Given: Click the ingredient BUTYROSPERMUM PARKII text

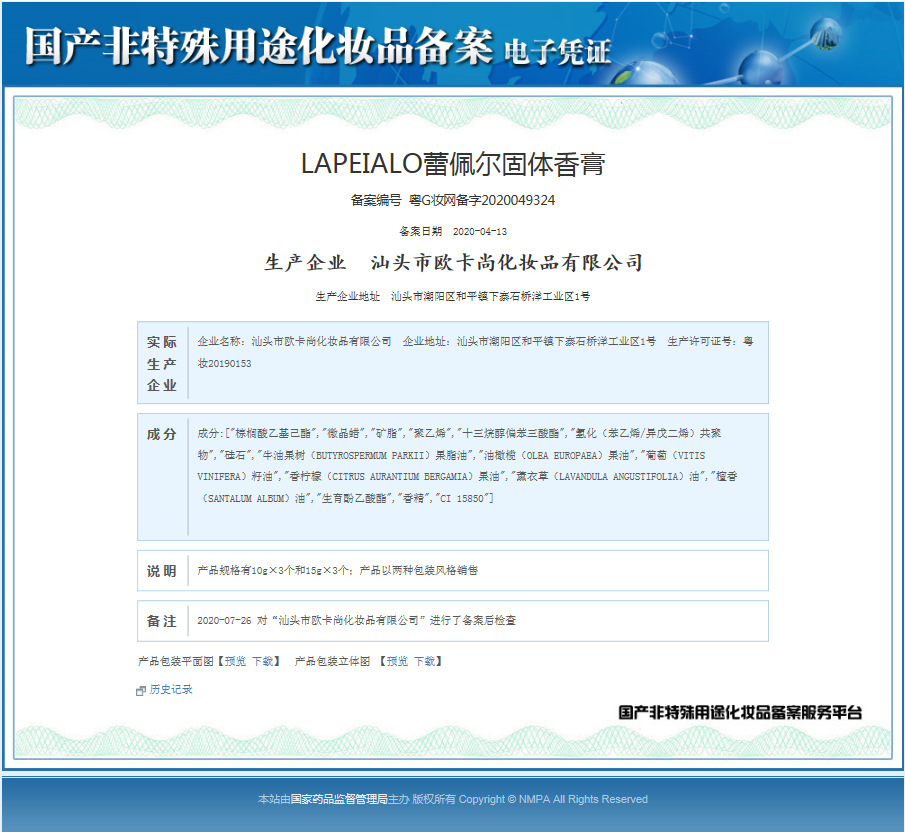Looking at the screenshot, I should pyautogui.click(x=373, y=456).
